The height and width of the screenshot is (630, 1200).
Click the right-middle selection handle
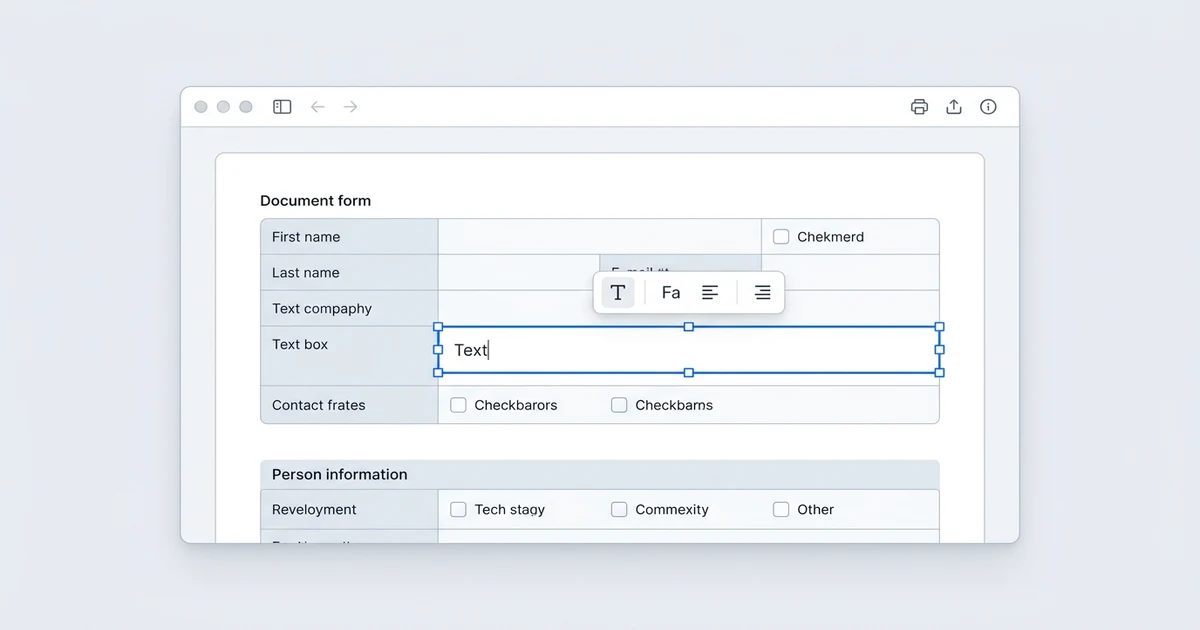click(939, 350)
